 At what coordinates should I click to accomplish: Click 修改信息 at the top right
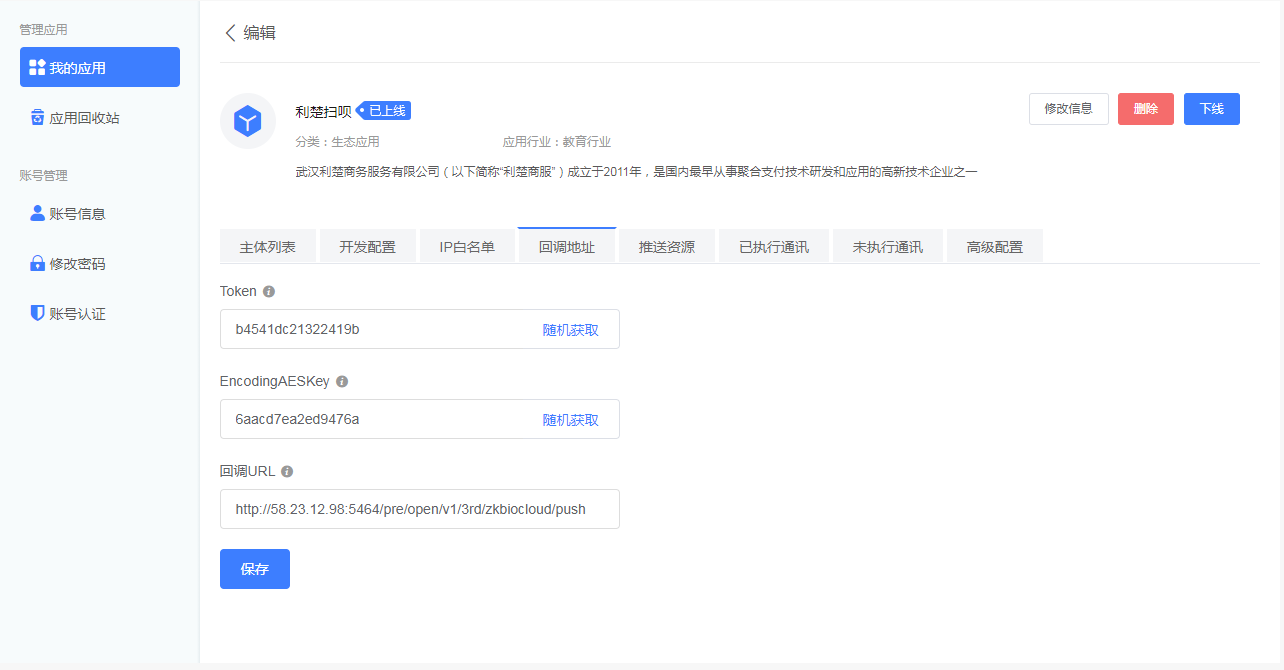pyautogui.click(x=1068, y=109)
